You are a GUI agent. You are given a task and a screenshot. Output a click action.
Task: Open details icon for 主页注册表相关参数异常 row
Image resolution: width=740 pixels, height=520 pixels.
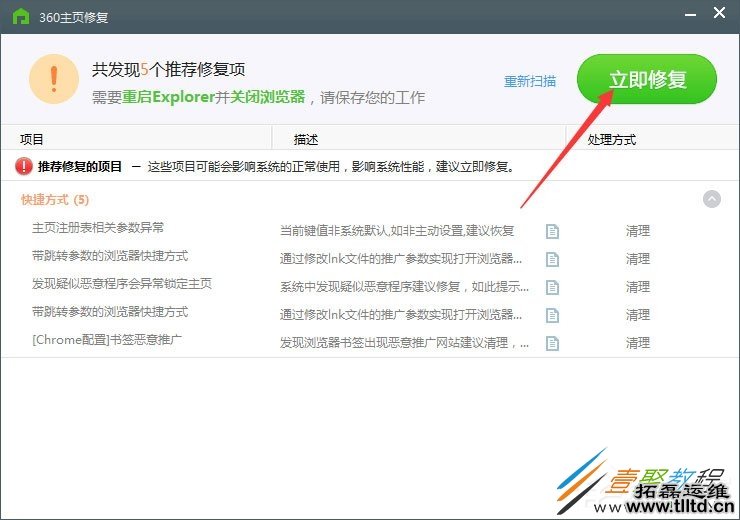(552, 231)
